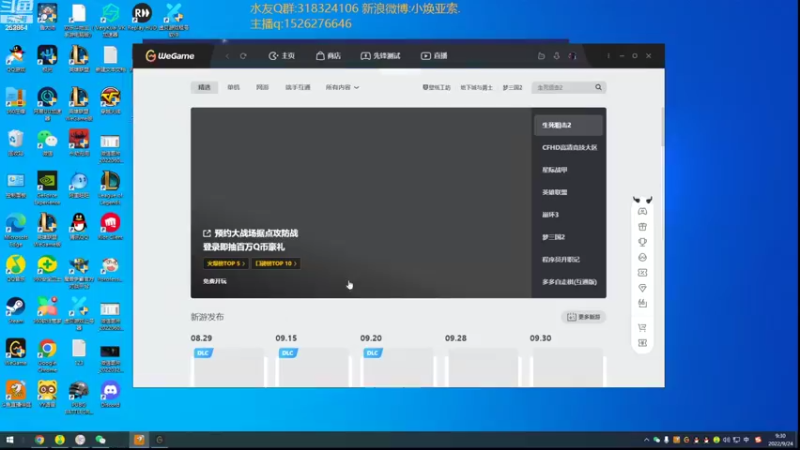
Task: Click the WeGame logo in the header
Action: click(170, 56)
